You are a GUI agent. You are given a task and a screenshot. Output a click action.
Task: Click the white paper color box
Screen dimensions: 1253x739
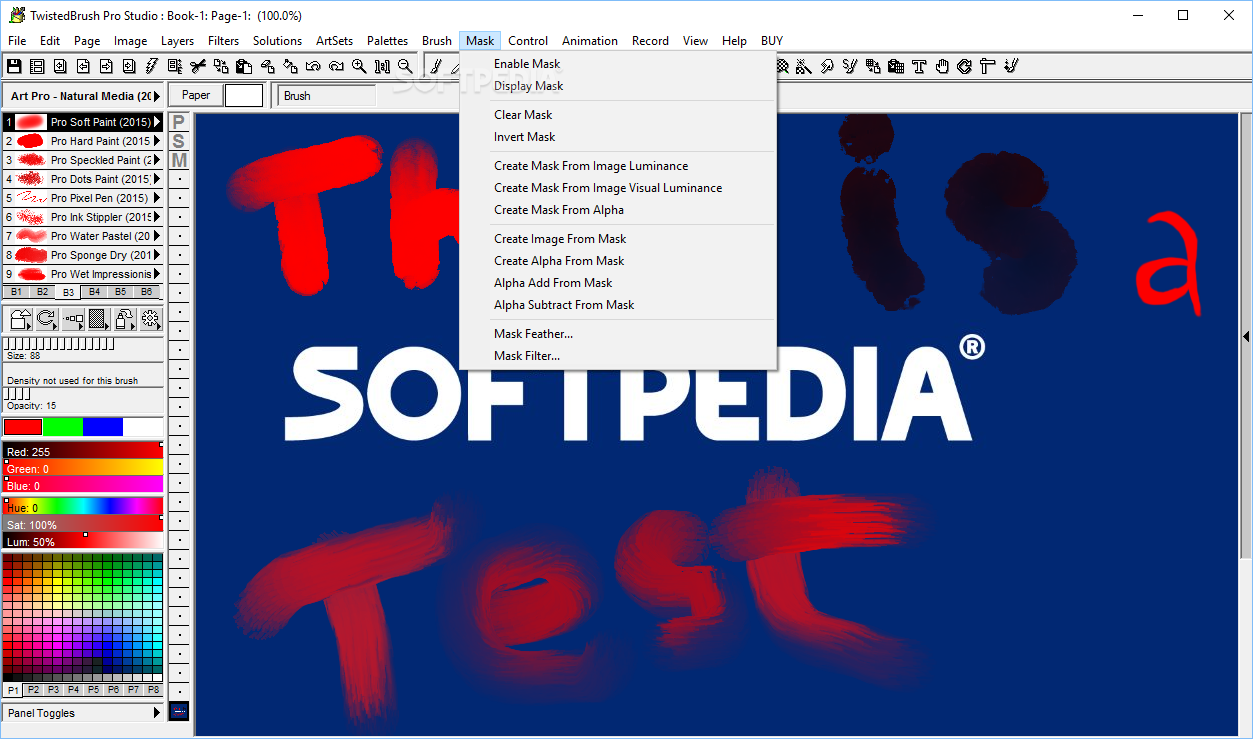[x=243, y=96]
